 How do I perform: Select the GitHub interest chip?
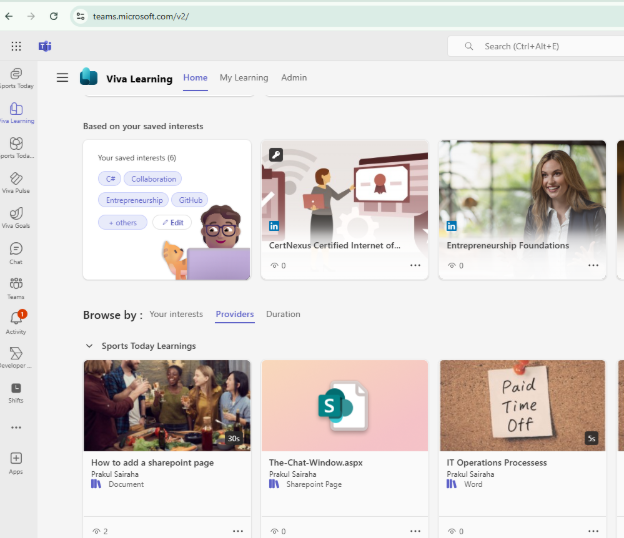coord(190,200)
